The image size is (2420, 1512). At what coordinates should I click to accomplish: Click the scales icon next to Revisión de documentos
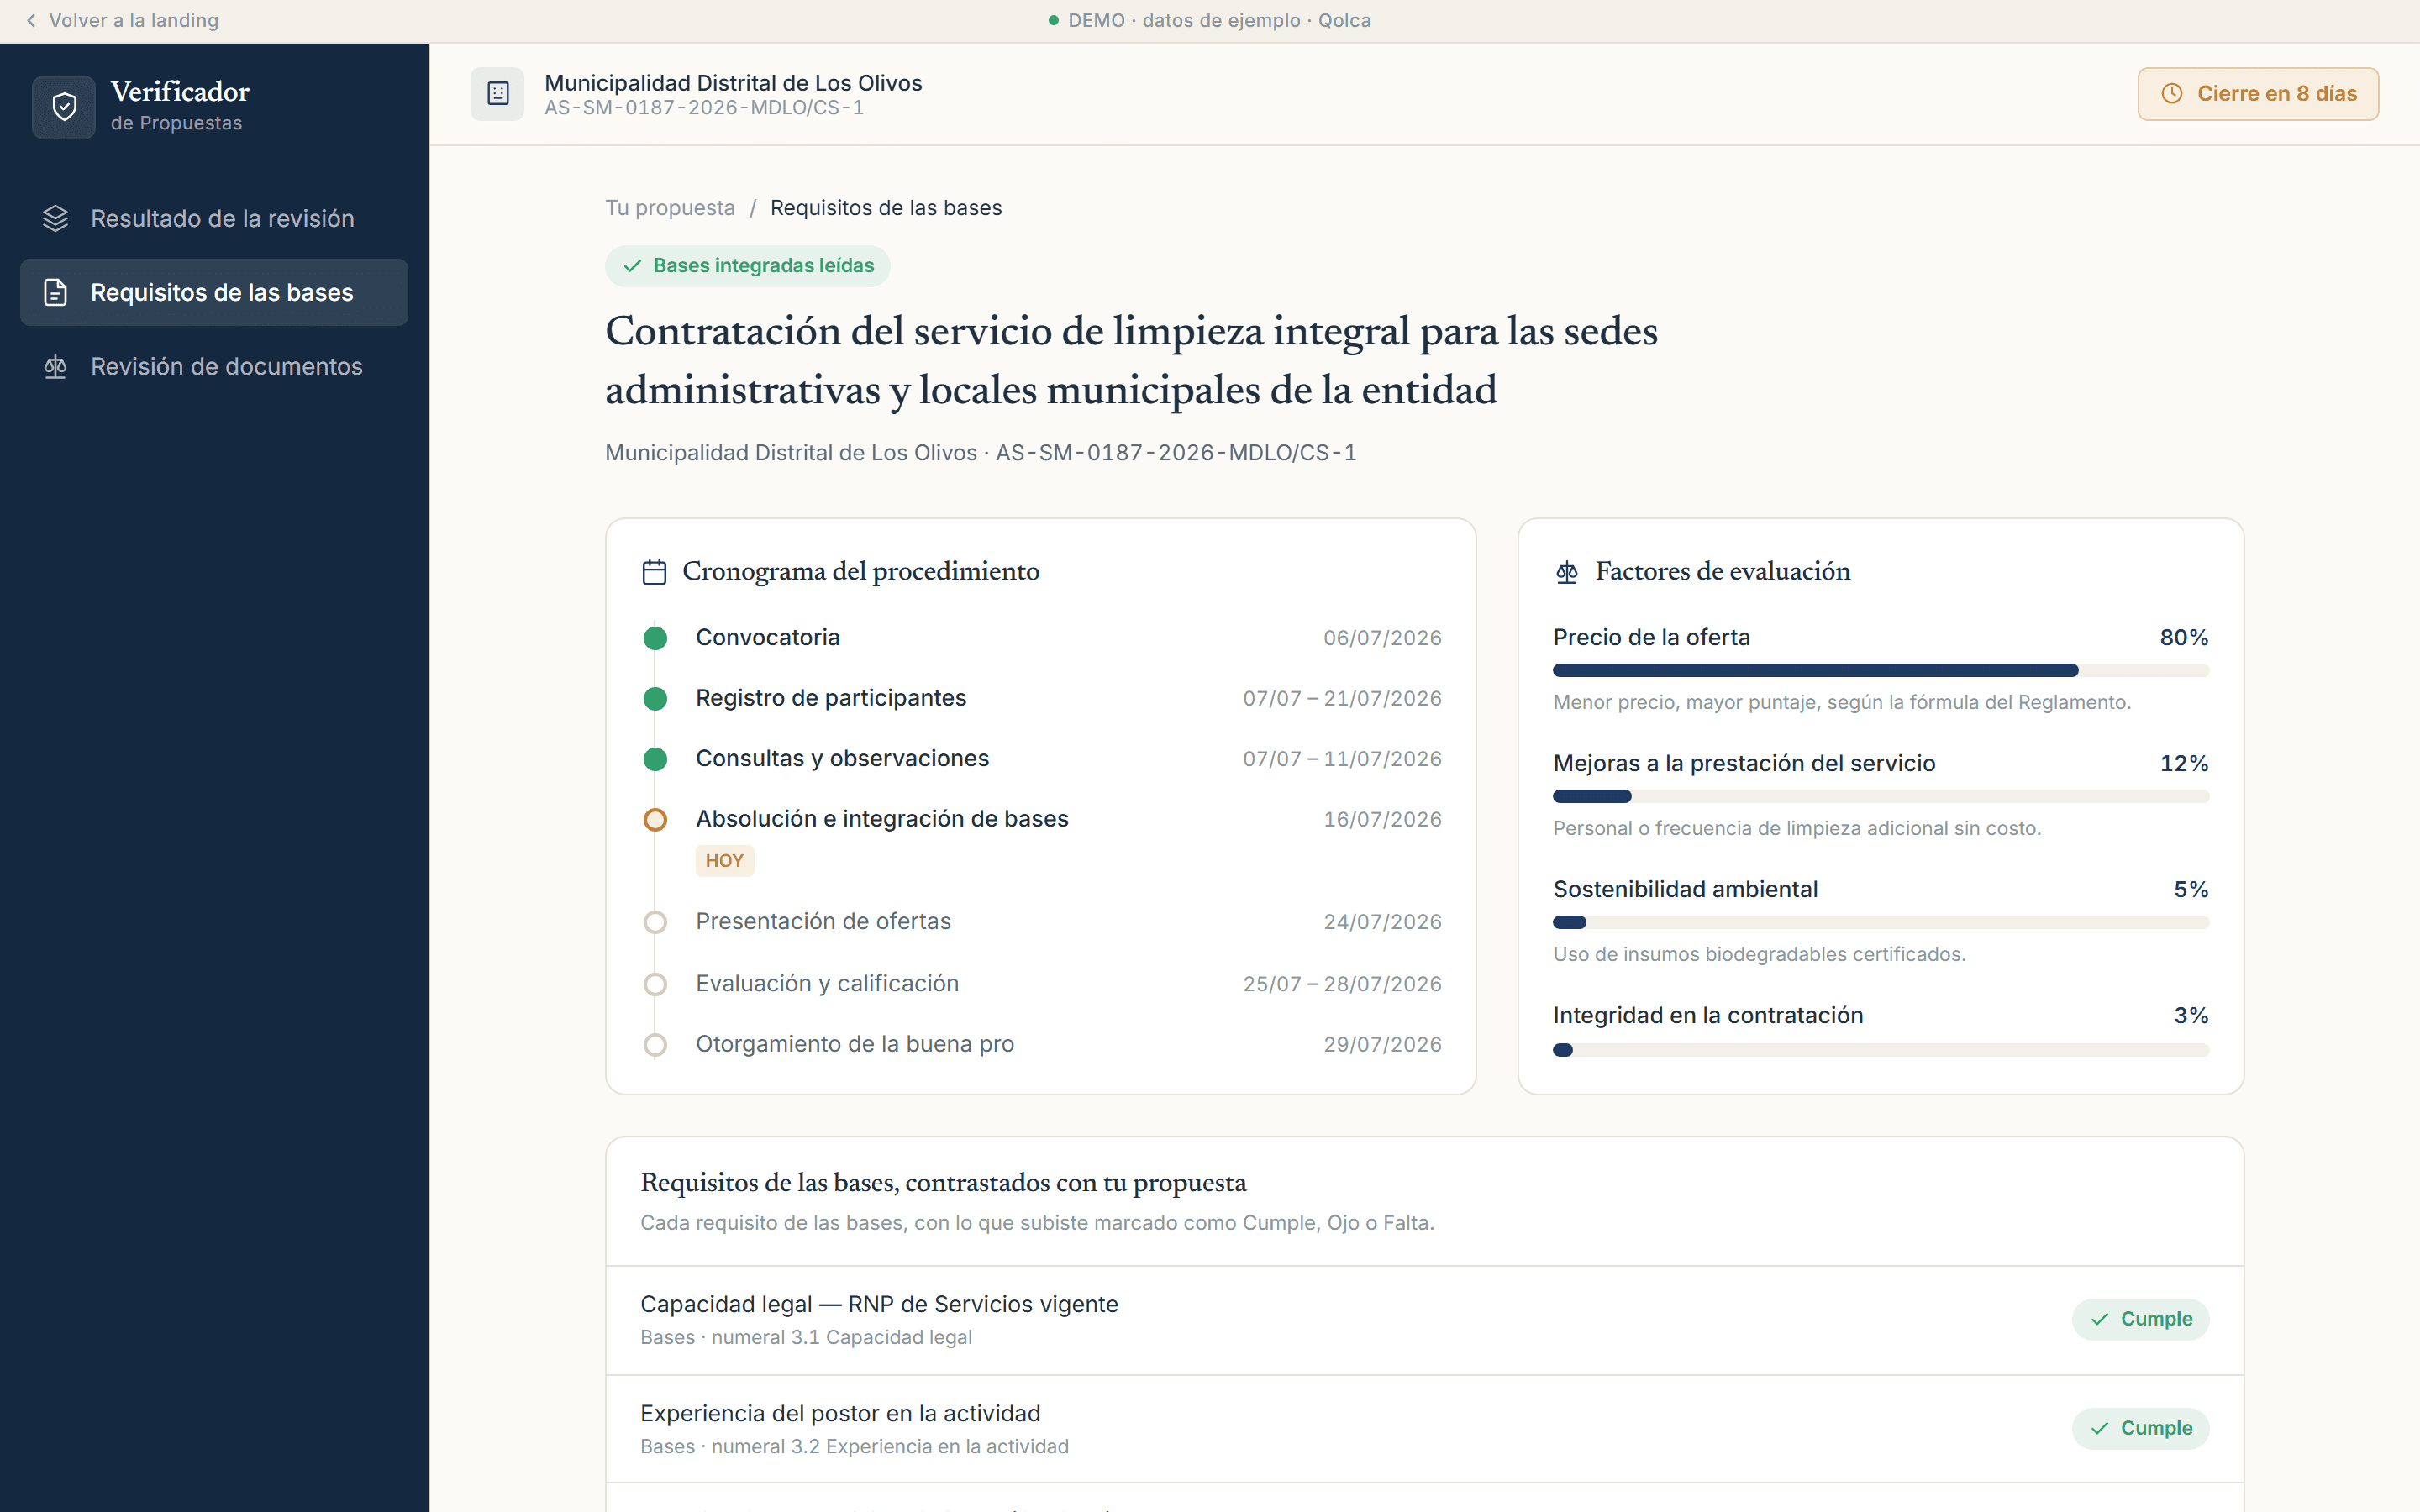(56, 366)
